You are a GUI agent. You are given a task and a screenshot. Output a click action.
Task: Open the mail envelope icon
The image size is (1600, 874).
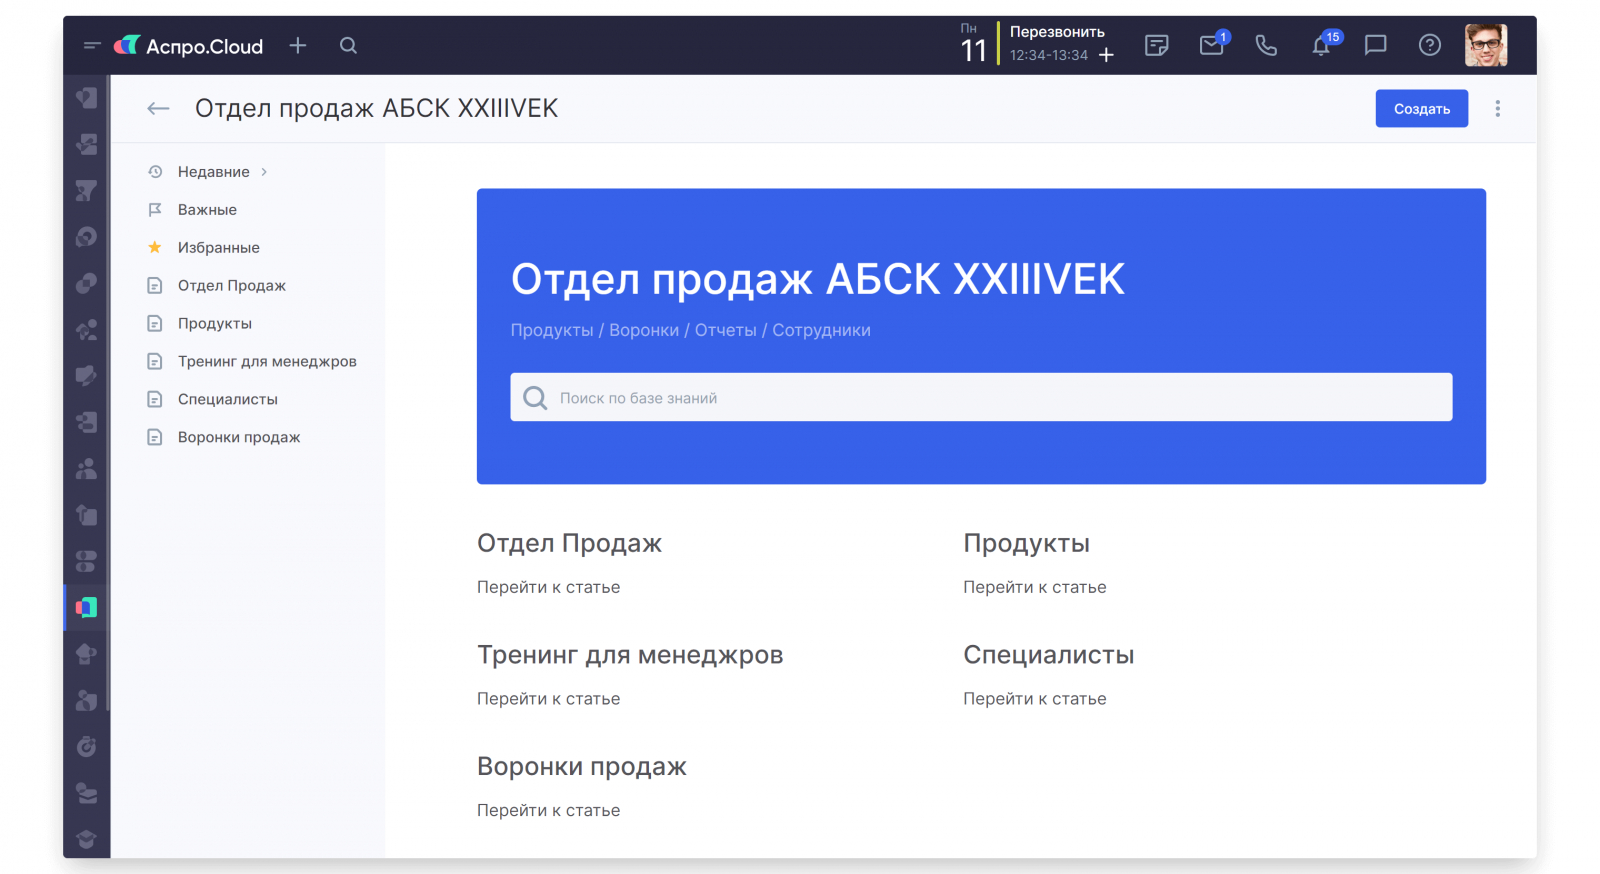pos(1212,45)
